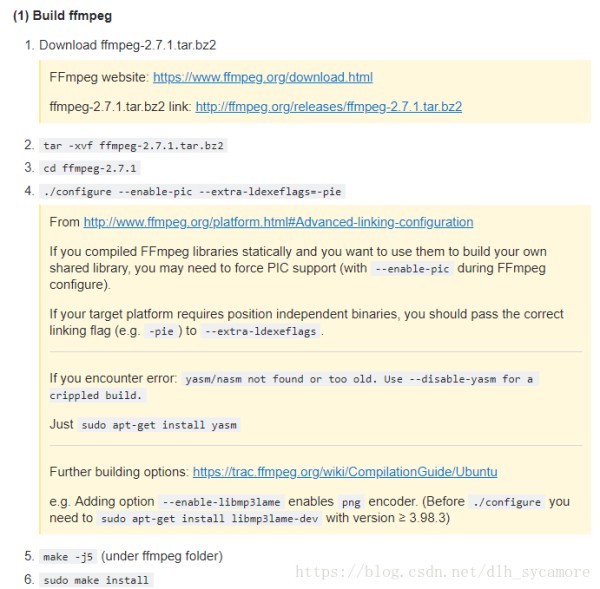
Task: Open the FFmpeg download.html website link
Action: tap(263, 77)
